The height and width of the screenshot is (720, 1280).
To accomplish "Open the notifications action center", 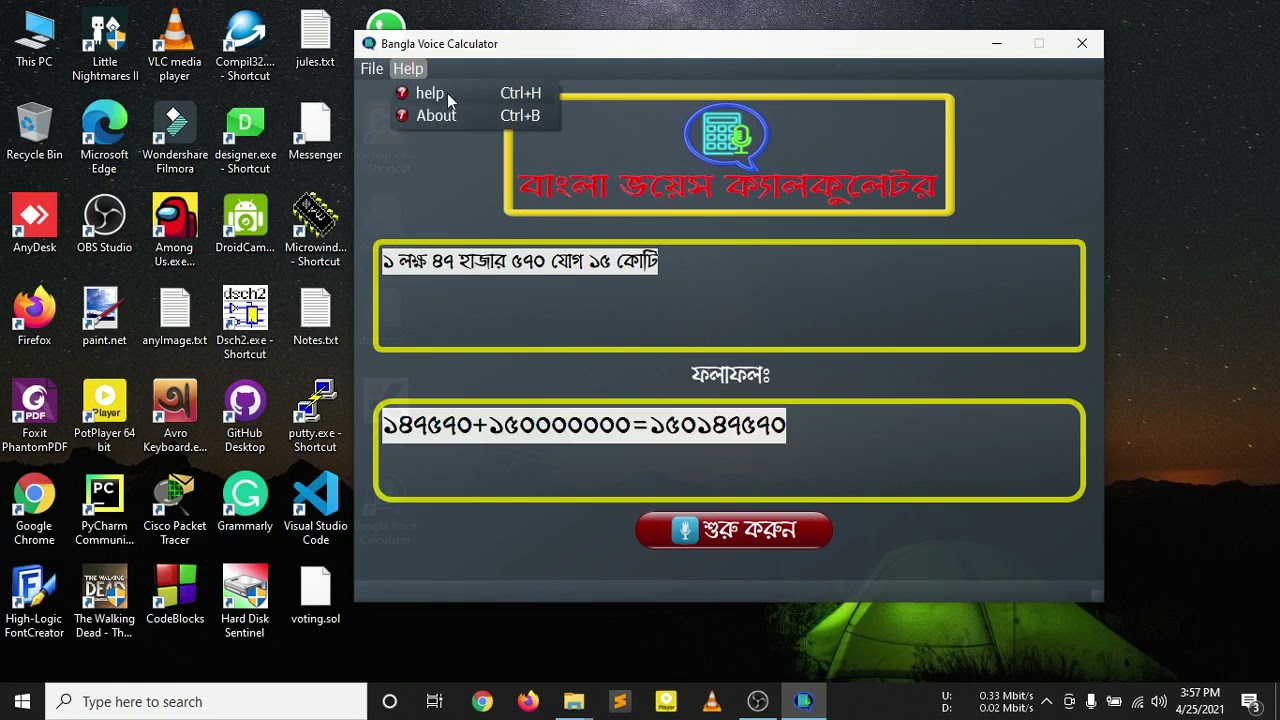I will [x=1250, y=702].
